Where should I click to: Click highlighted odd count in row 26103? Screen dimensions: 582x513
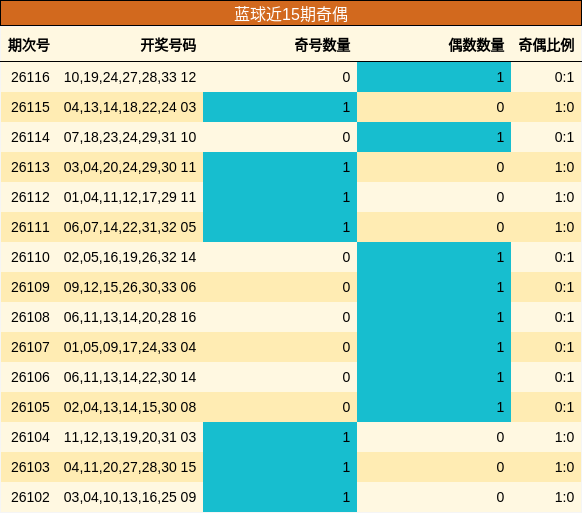(280, 467)
